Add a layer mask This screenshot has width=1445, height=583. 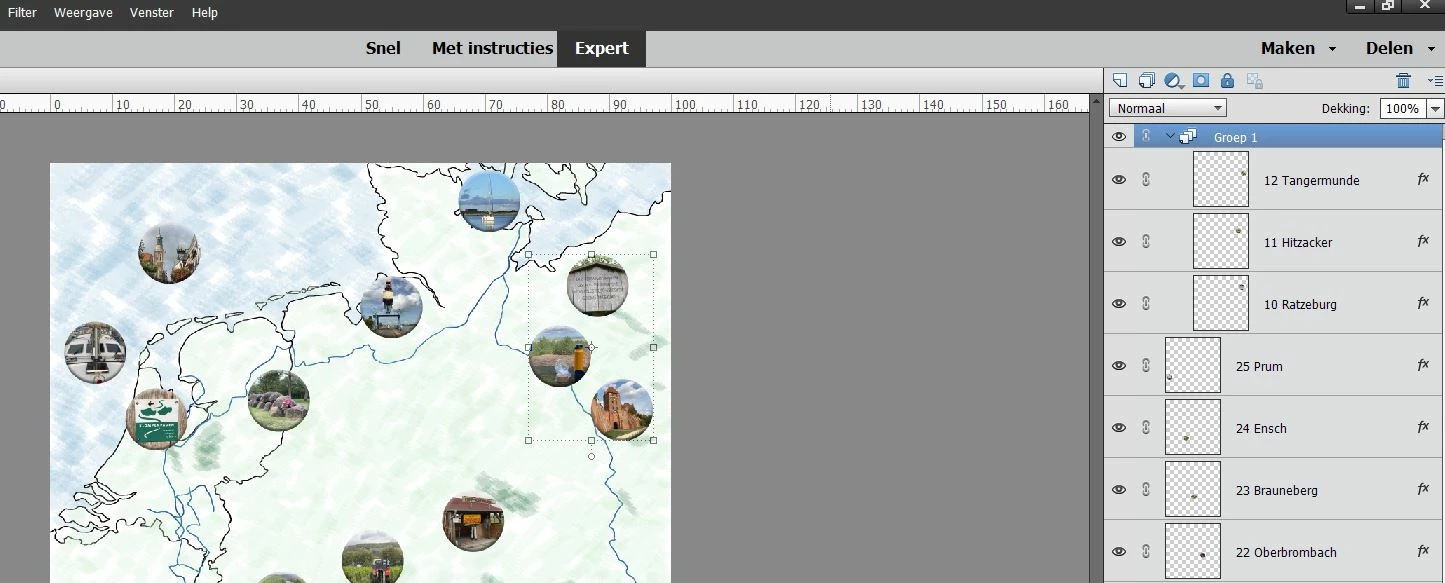coord(1201,81)
